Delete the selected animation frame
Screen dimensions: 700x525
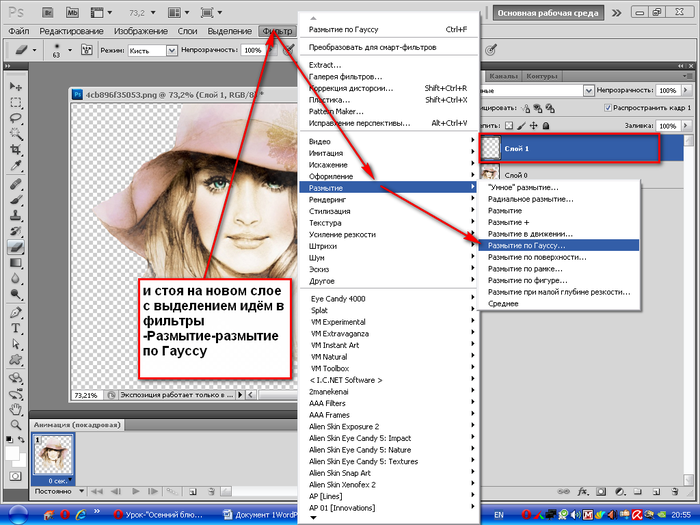point(211,492)
